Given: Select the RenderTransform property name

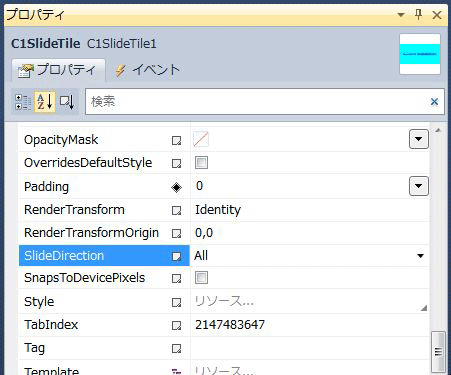Looking at the screenshot, I should click(x=74, y=210).
